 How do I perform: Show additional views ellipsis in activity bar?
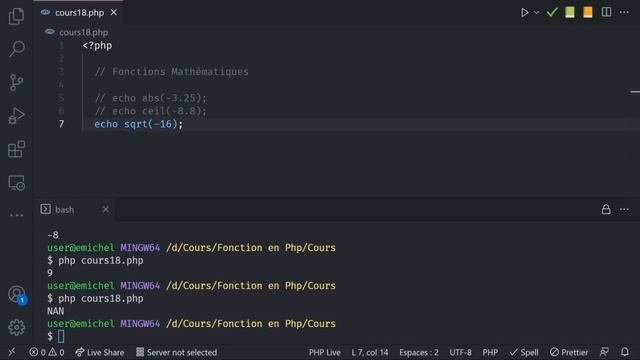click(16, 215)
